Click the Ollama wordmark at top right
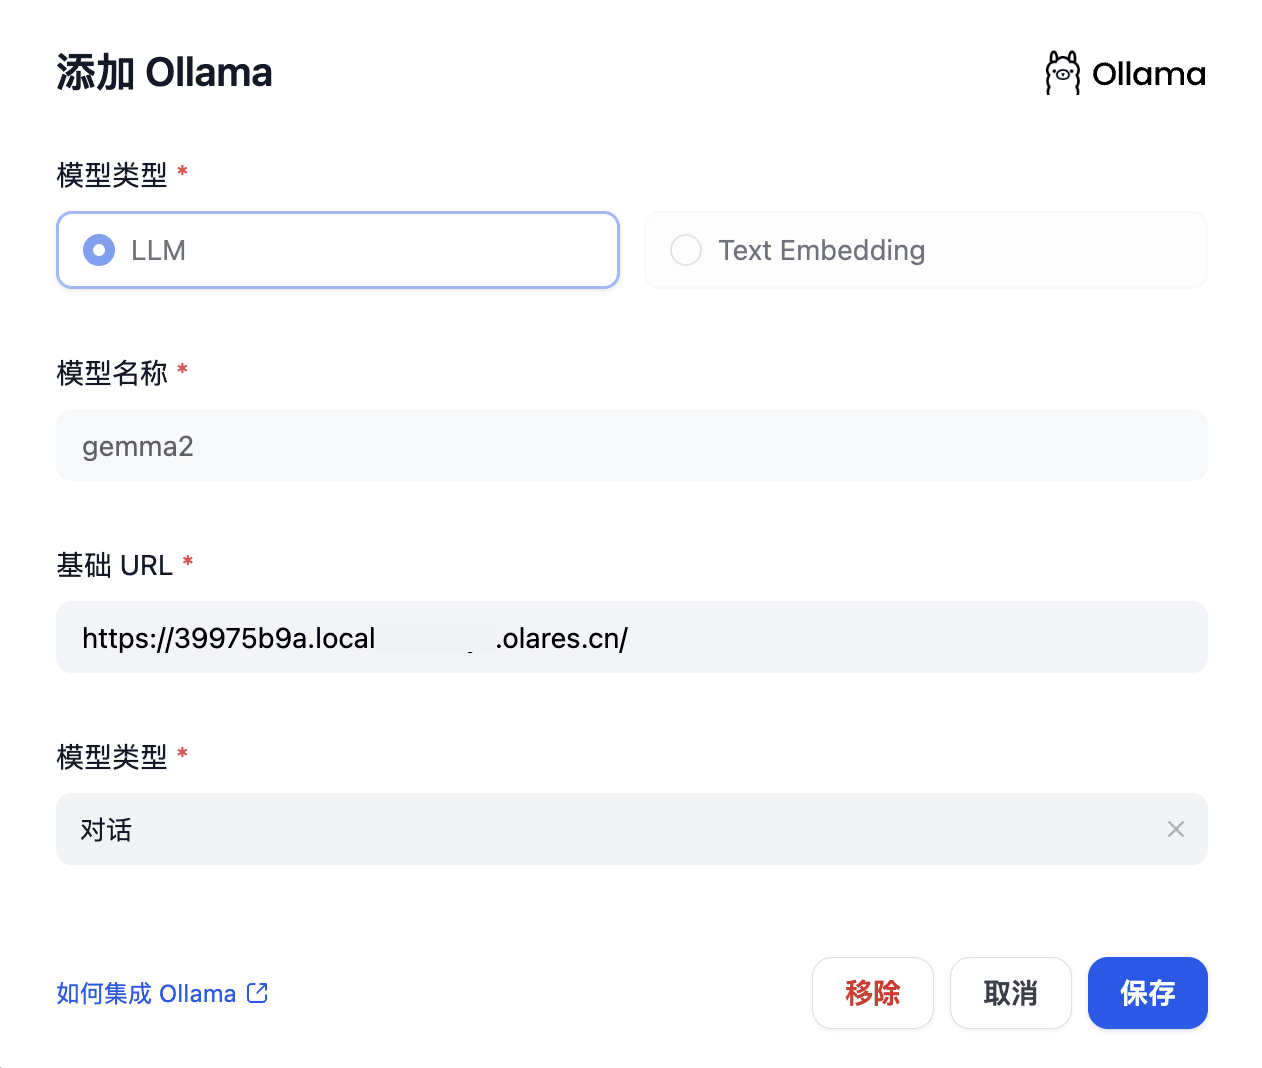Viewport: 1262px width, 1068px height. (1149, 72)
